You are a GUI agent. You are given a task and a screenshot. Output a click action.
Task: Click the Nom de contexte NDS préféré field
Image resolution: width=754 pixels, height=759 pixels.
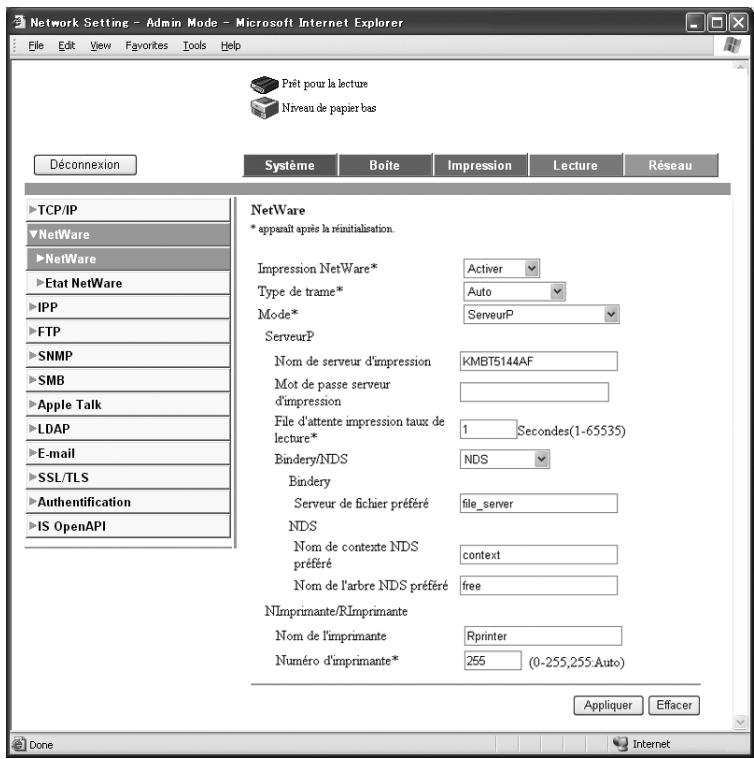pyautogui.click(x=539, y=555)
